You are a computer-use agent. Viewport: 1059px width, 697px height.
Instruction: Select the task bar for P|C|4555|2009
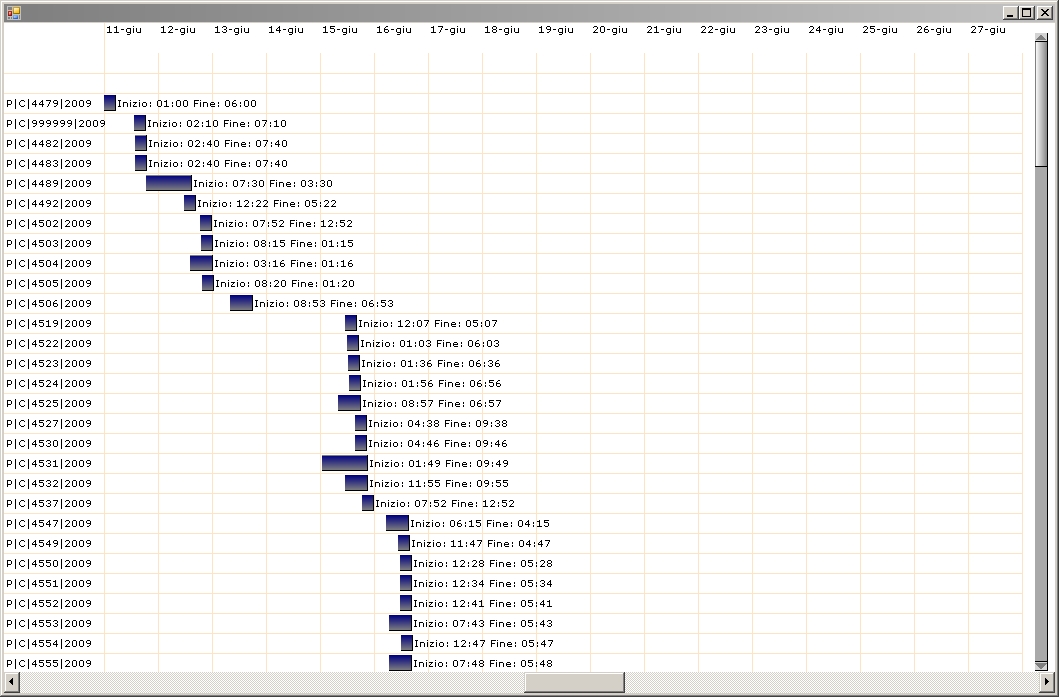(401, 663)
